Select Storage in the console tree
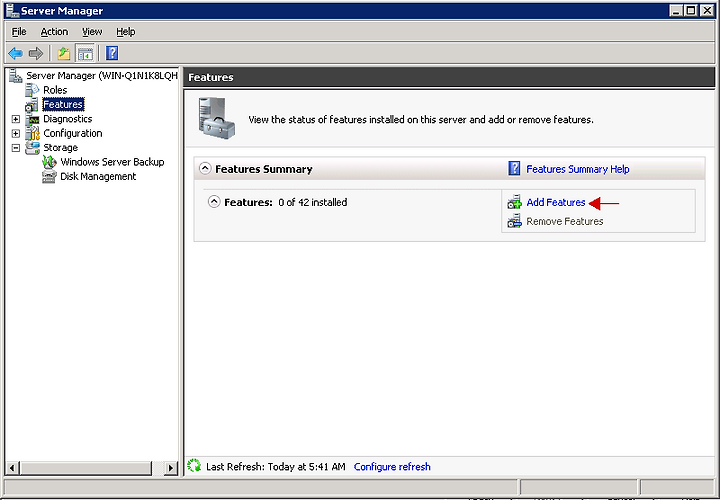Screen dimensions: 720x500 pos(60,148)
